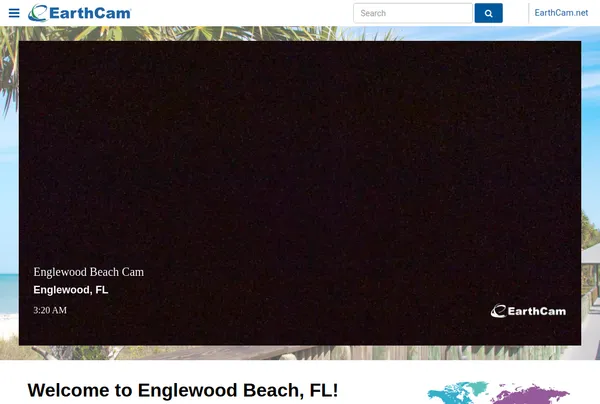Click the Englewood, FL location label

tap(71, 290)
